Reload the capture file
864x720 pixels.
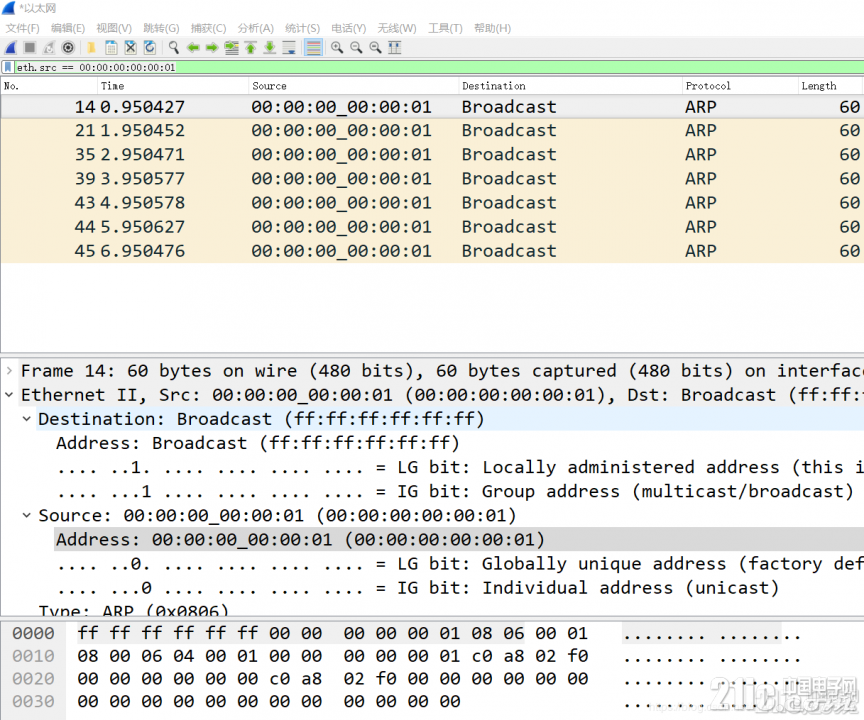pyautogui.click(x=149, y=48)
